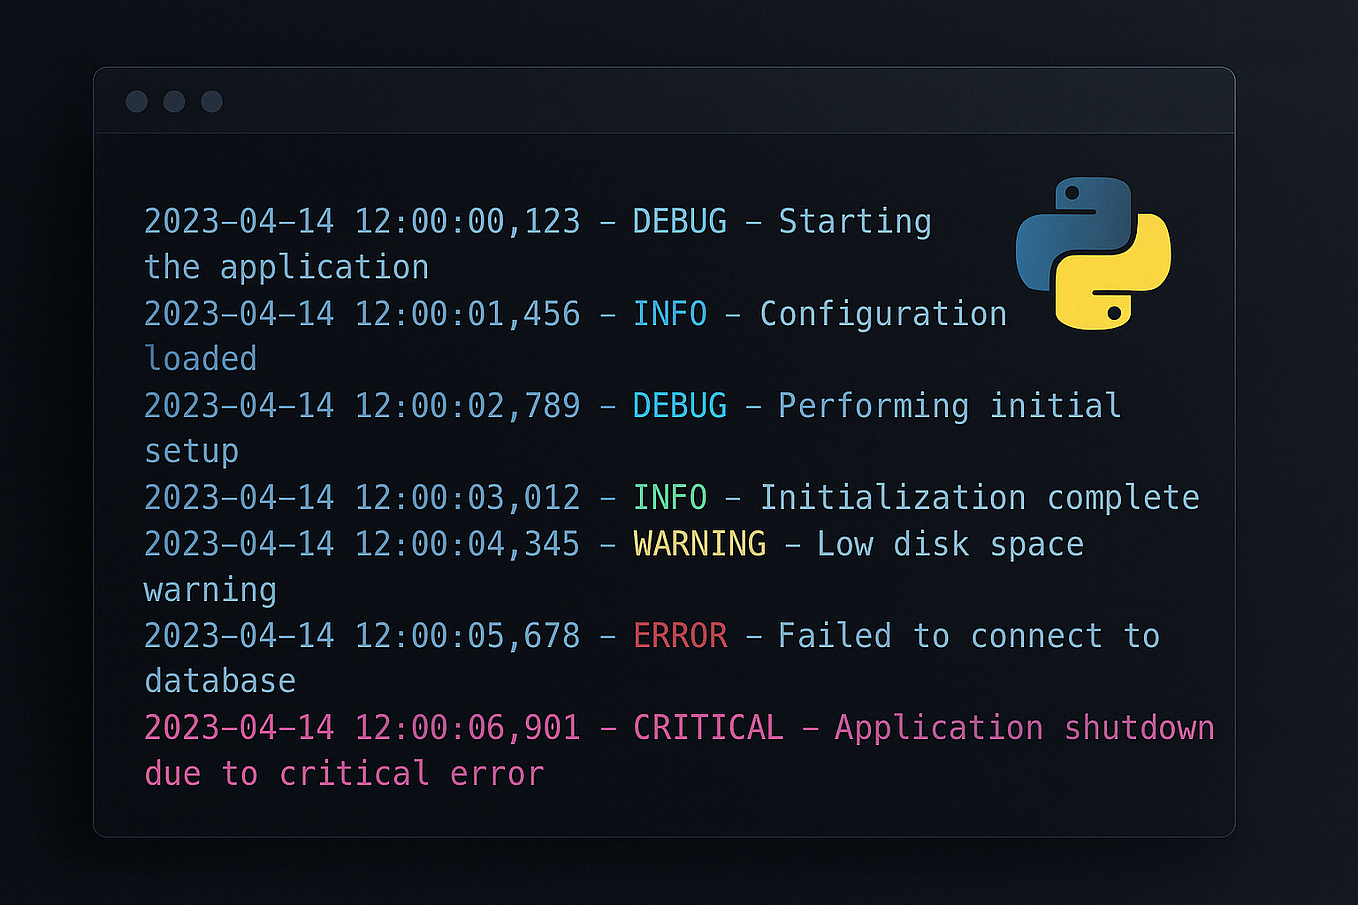
Task: Click the third window control dot
Action: (x=212, y=101)
